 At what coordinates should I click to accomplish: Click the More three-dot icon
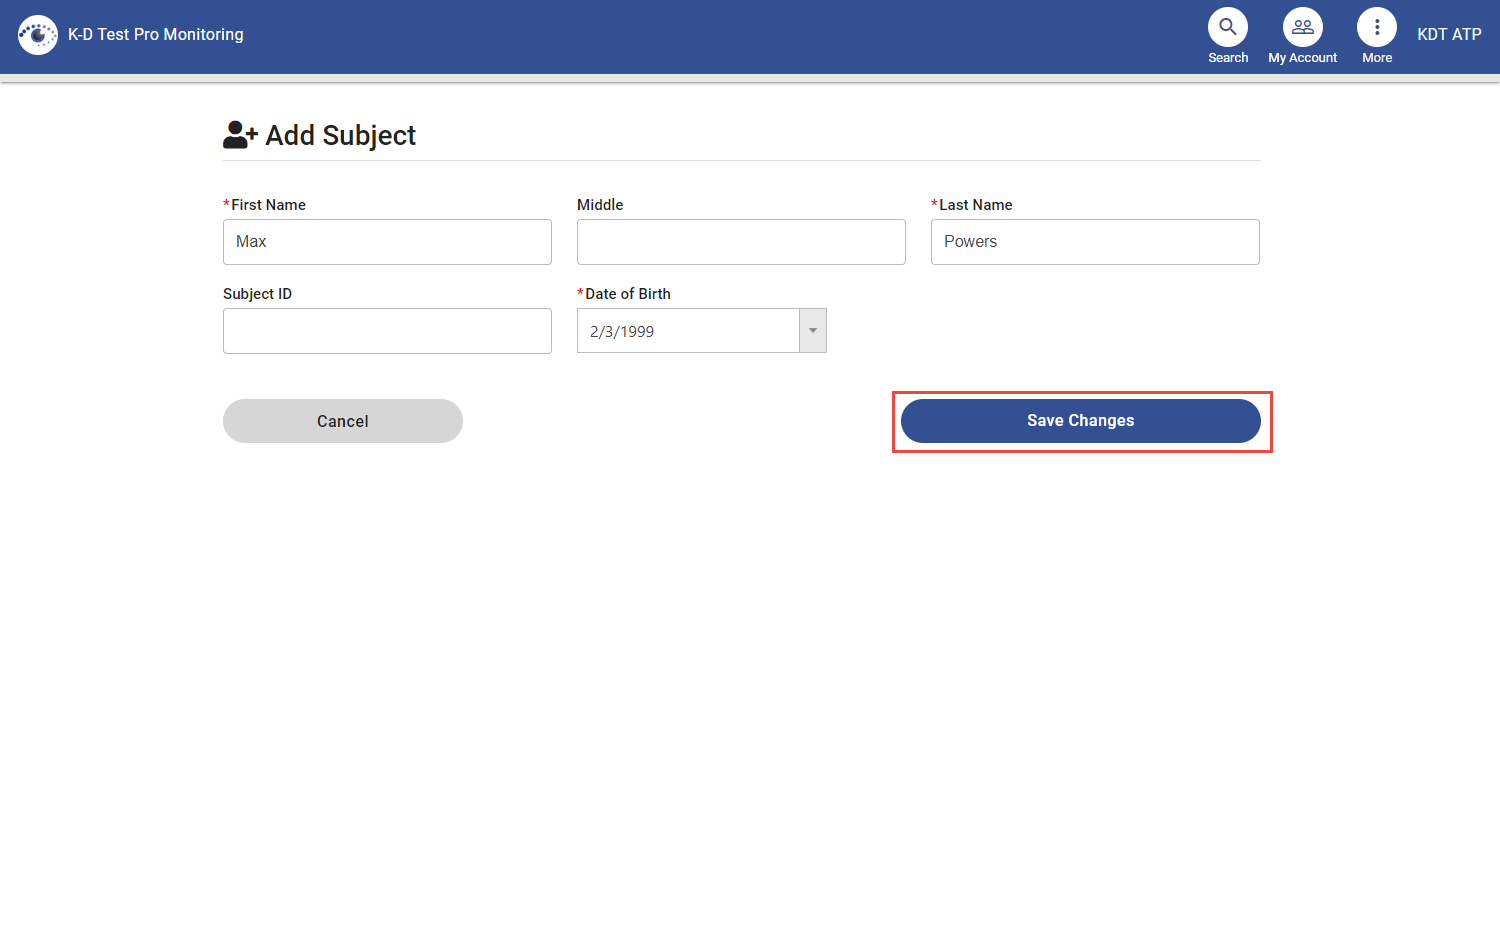click(1377, 26)
